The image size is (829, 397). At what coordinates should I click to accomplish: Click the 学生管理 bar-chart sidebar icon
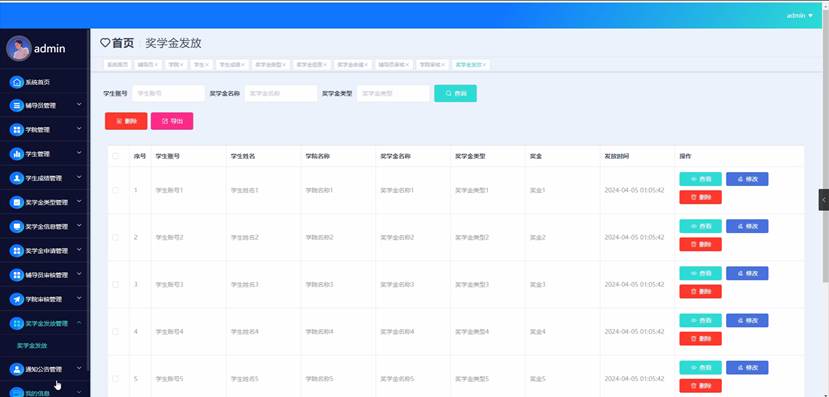[17, 154]
